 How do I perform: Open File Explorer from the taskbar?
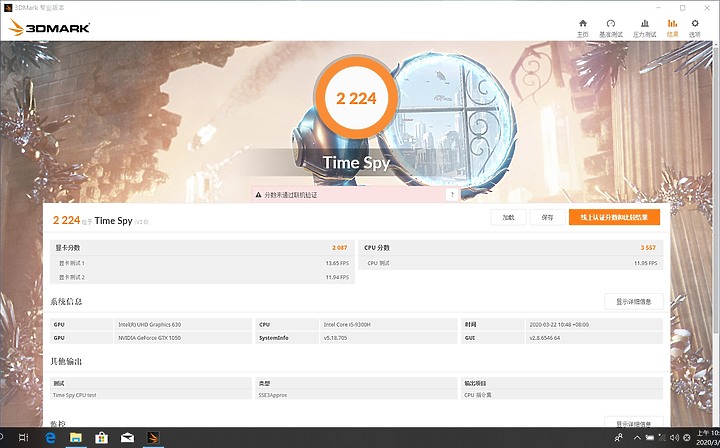pyautogui.click(x=76, y=438)
